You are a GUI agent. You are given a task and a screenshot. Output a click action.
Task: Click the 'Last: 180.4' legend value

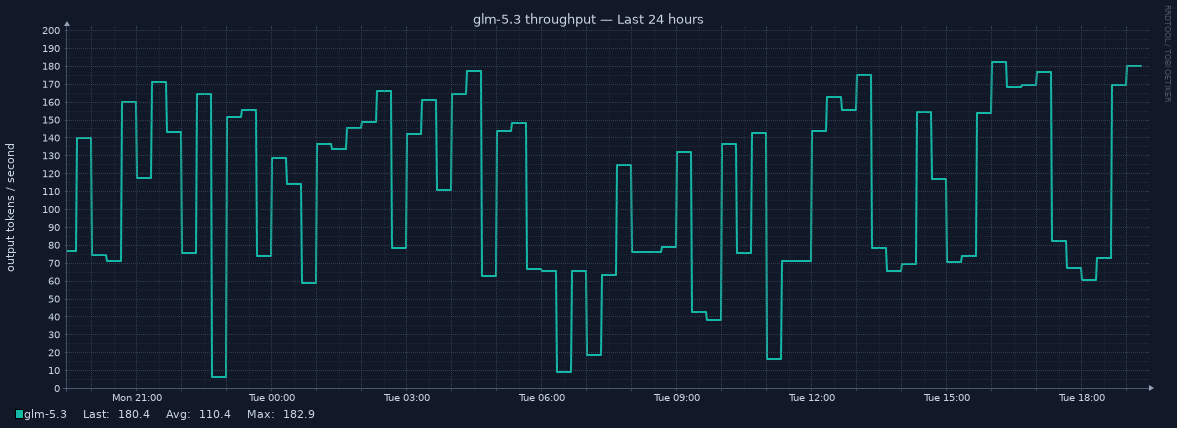pos(116,414)
